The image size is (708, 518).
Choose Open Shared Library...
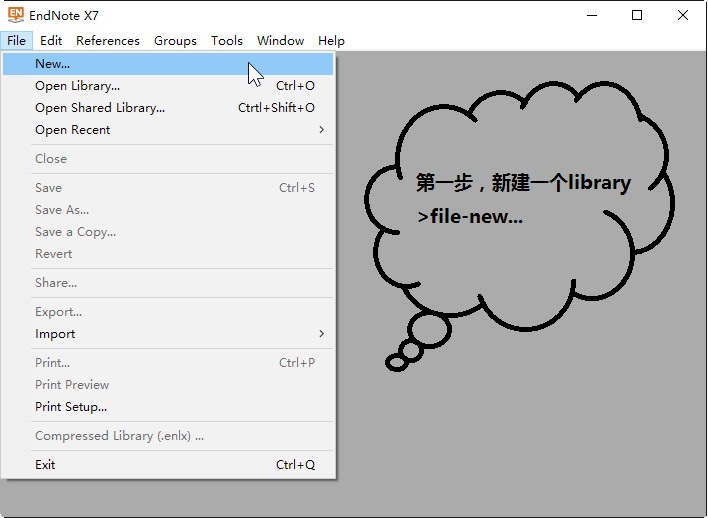coord(168,108)
